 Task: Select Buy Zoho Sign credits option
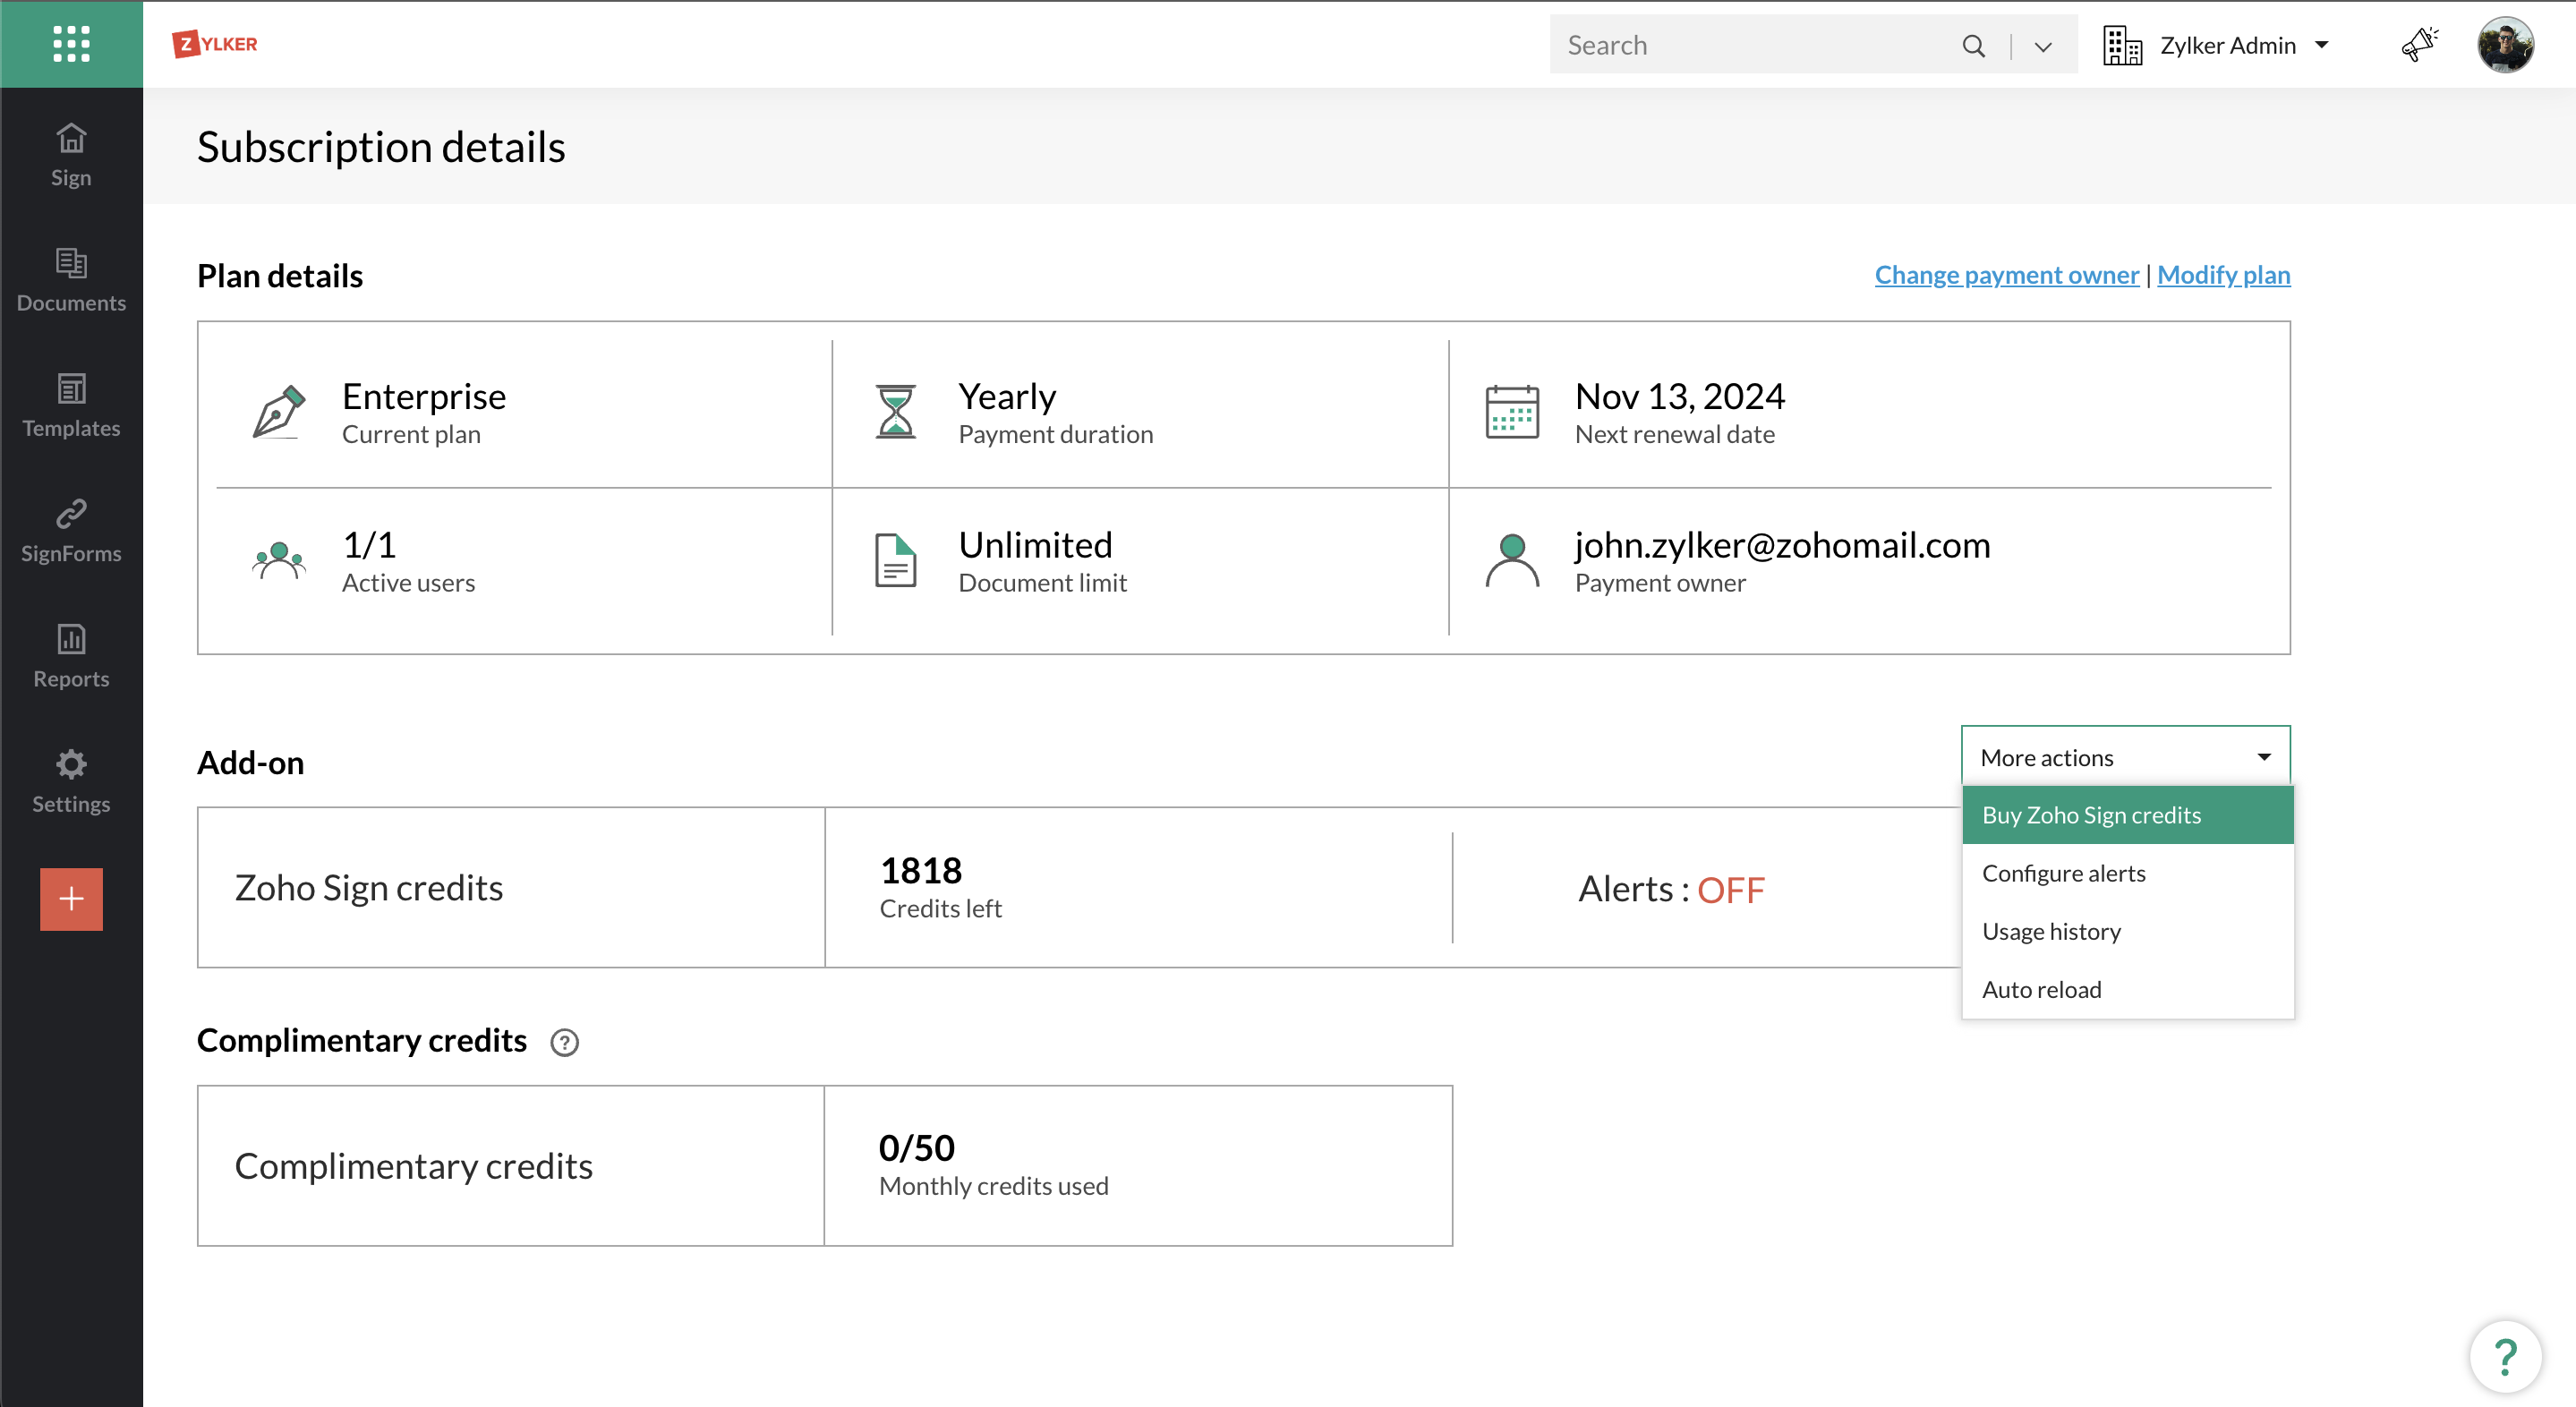2091,815
